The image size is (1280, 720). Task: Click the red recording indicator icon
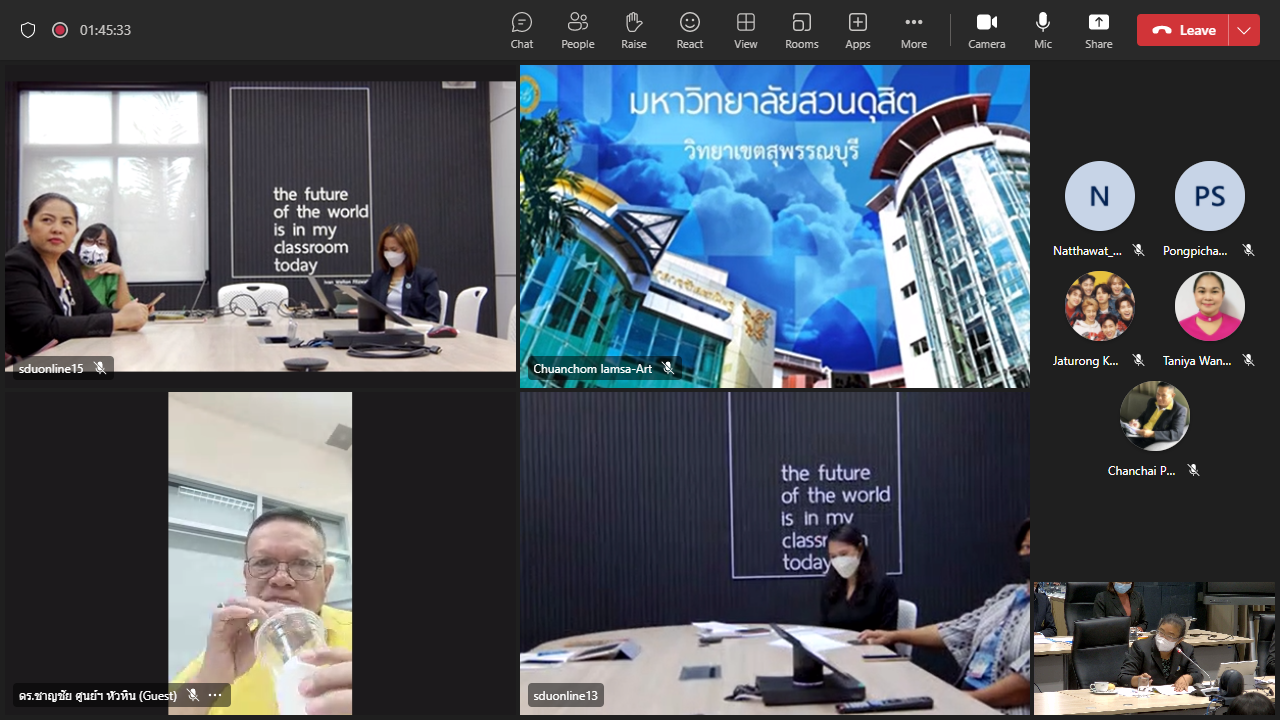coord(60,30)
